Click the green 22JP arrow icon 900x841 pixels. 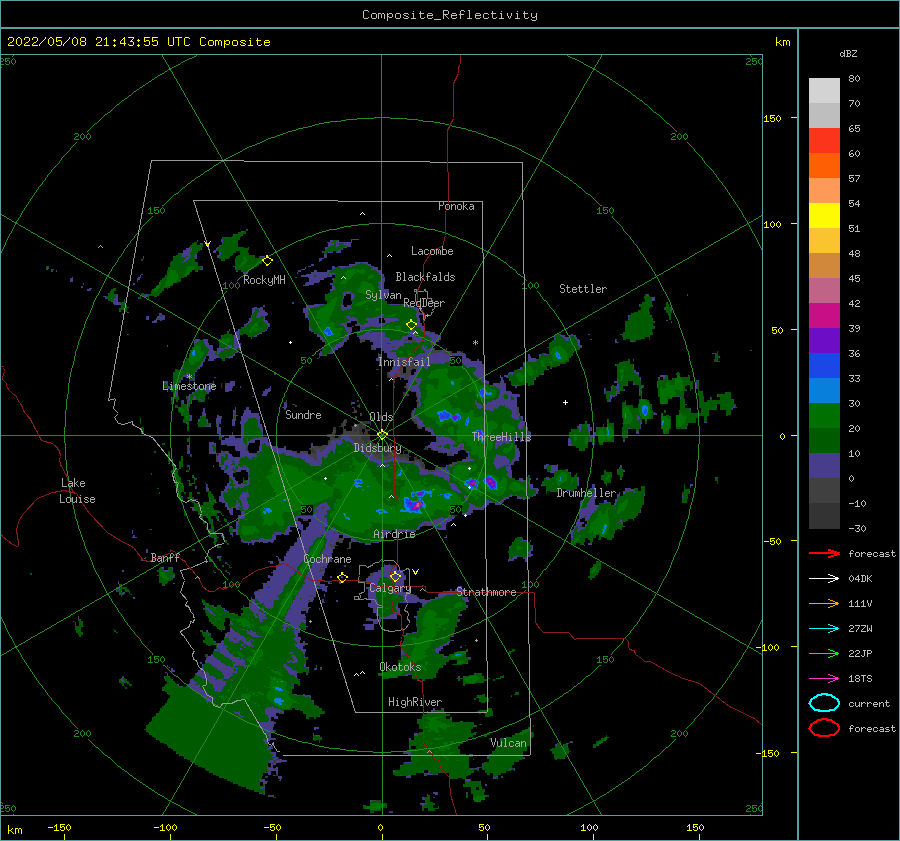[x=824, y=653]
